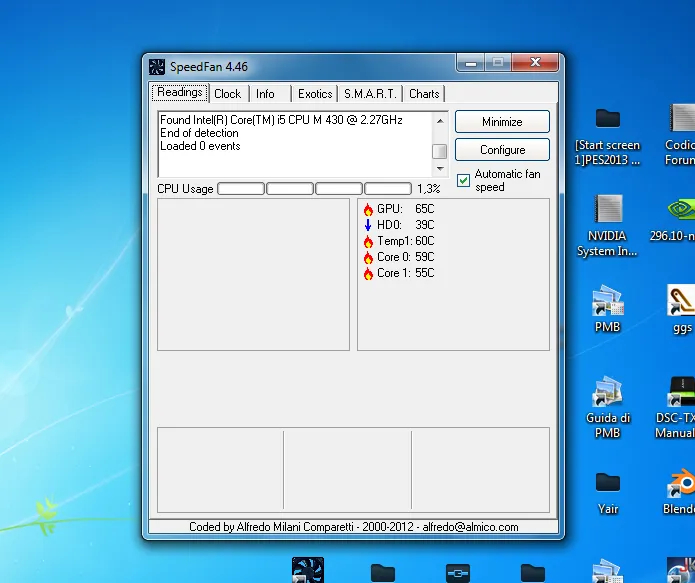Close the SpeedFan window
This screenshot has width=695, height=583.
(535, 63)
